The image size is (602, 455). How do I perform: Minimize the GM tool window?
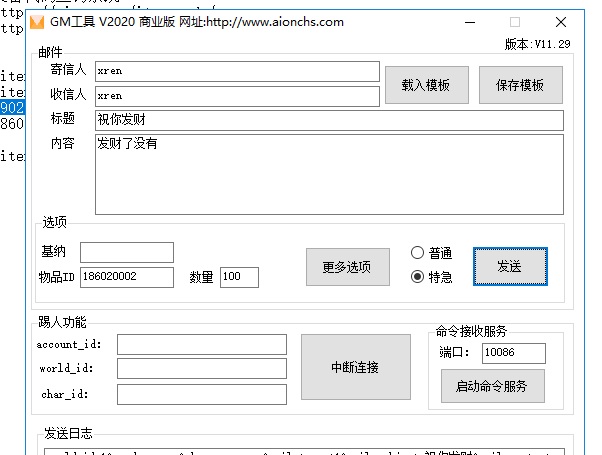pos(469,22)
